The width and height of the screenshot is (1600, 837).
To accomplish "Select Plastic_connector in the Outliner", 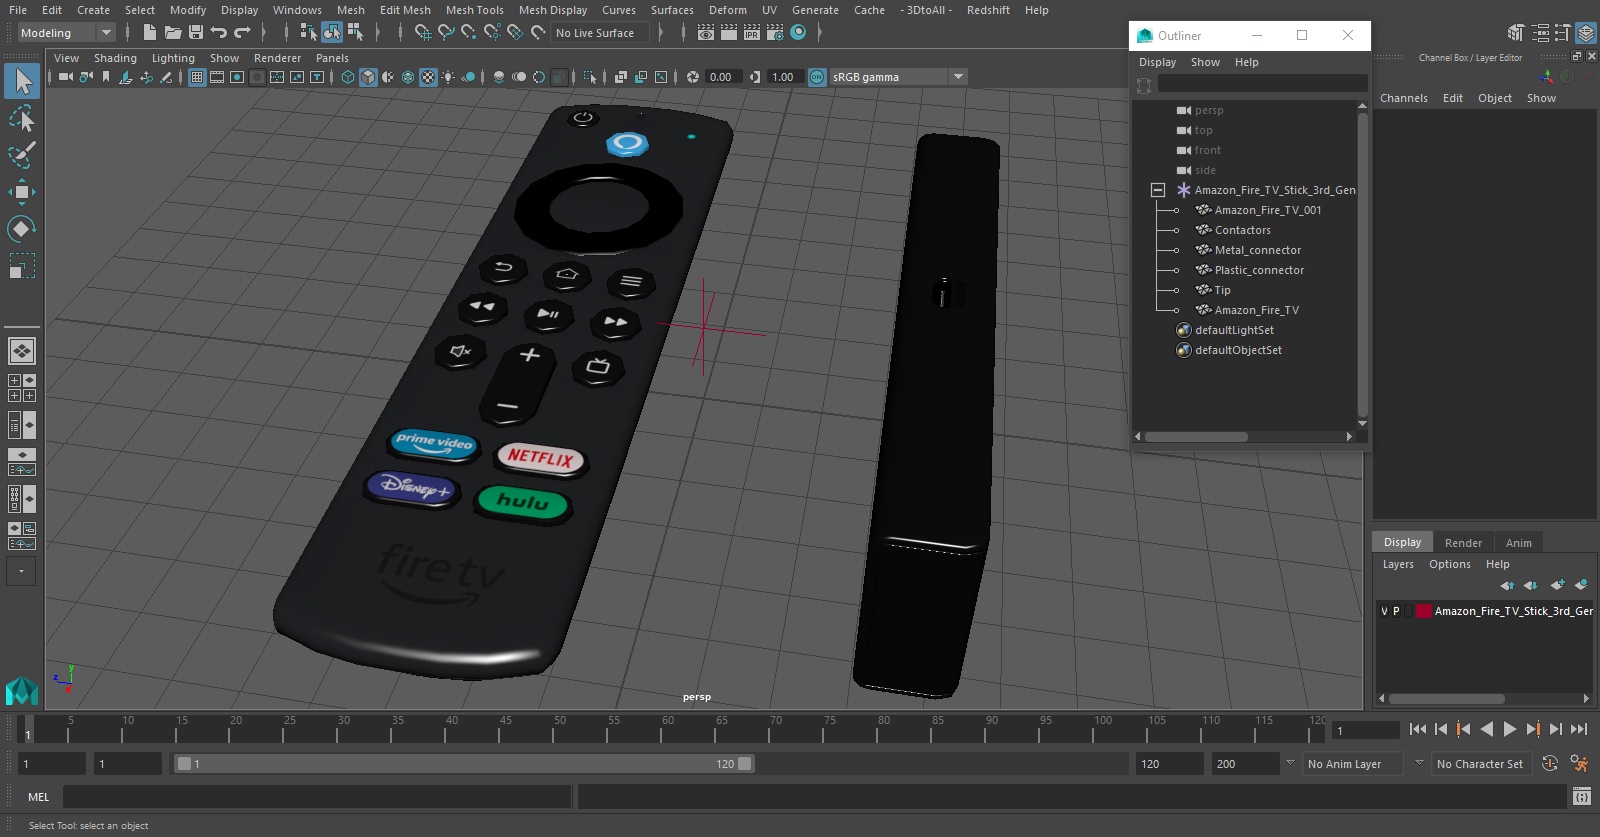I will [x=1259, y=270].
